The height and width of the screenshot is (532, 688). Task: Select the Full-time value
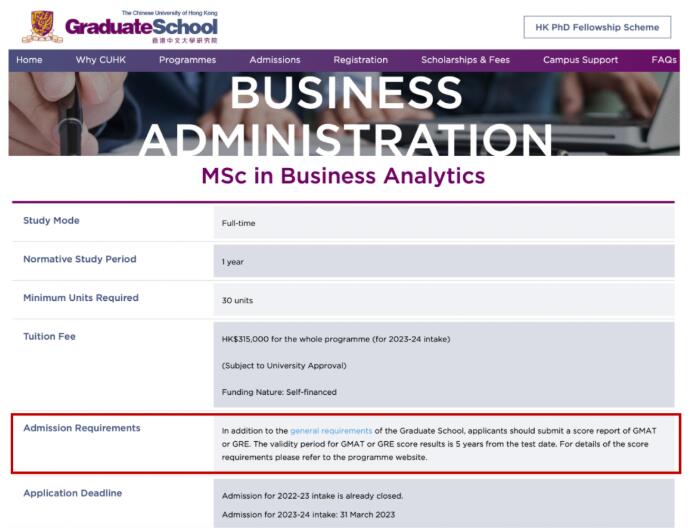point(238,223)
